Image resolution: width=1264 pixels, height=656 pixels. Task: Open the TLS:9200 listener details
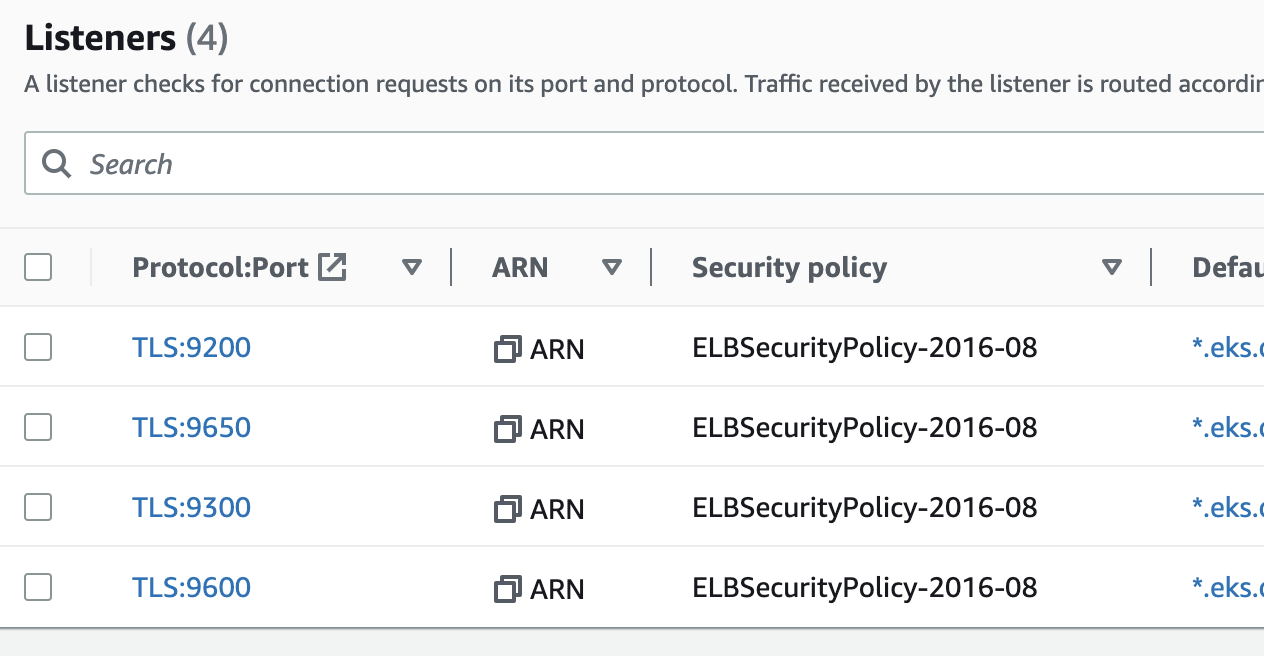tap(191, 346)
